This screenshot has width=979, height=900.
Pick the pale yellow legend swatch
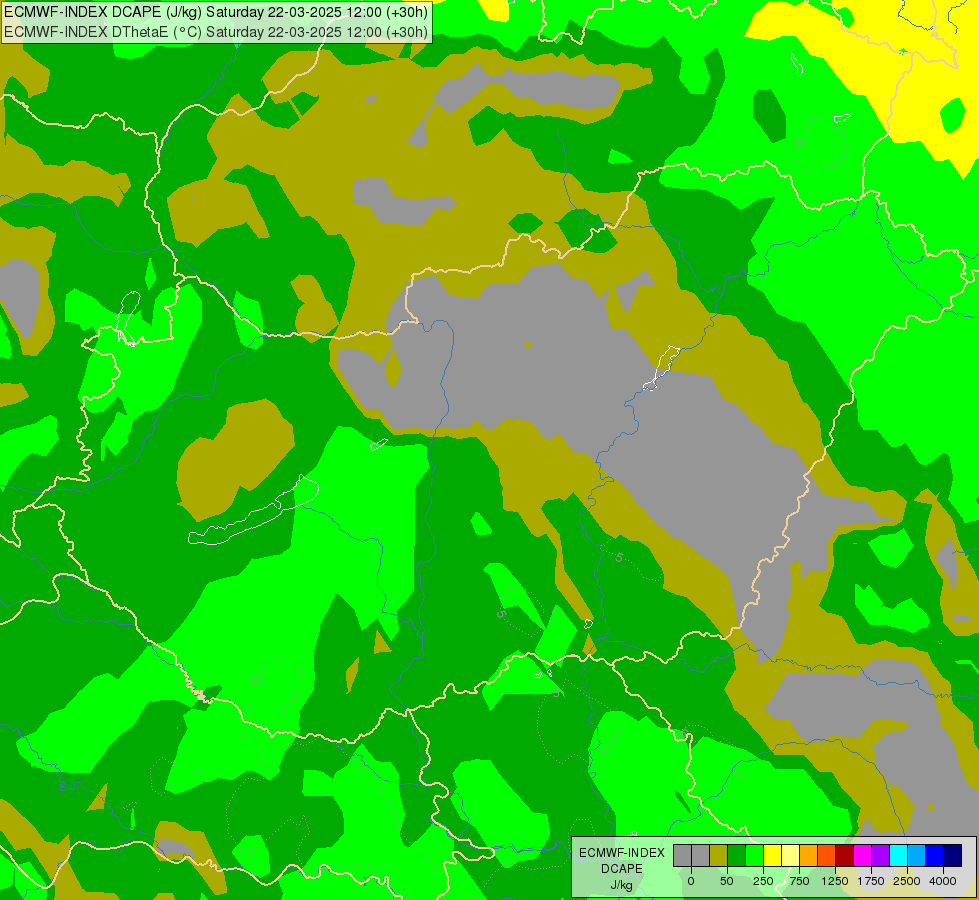point(790,855)
